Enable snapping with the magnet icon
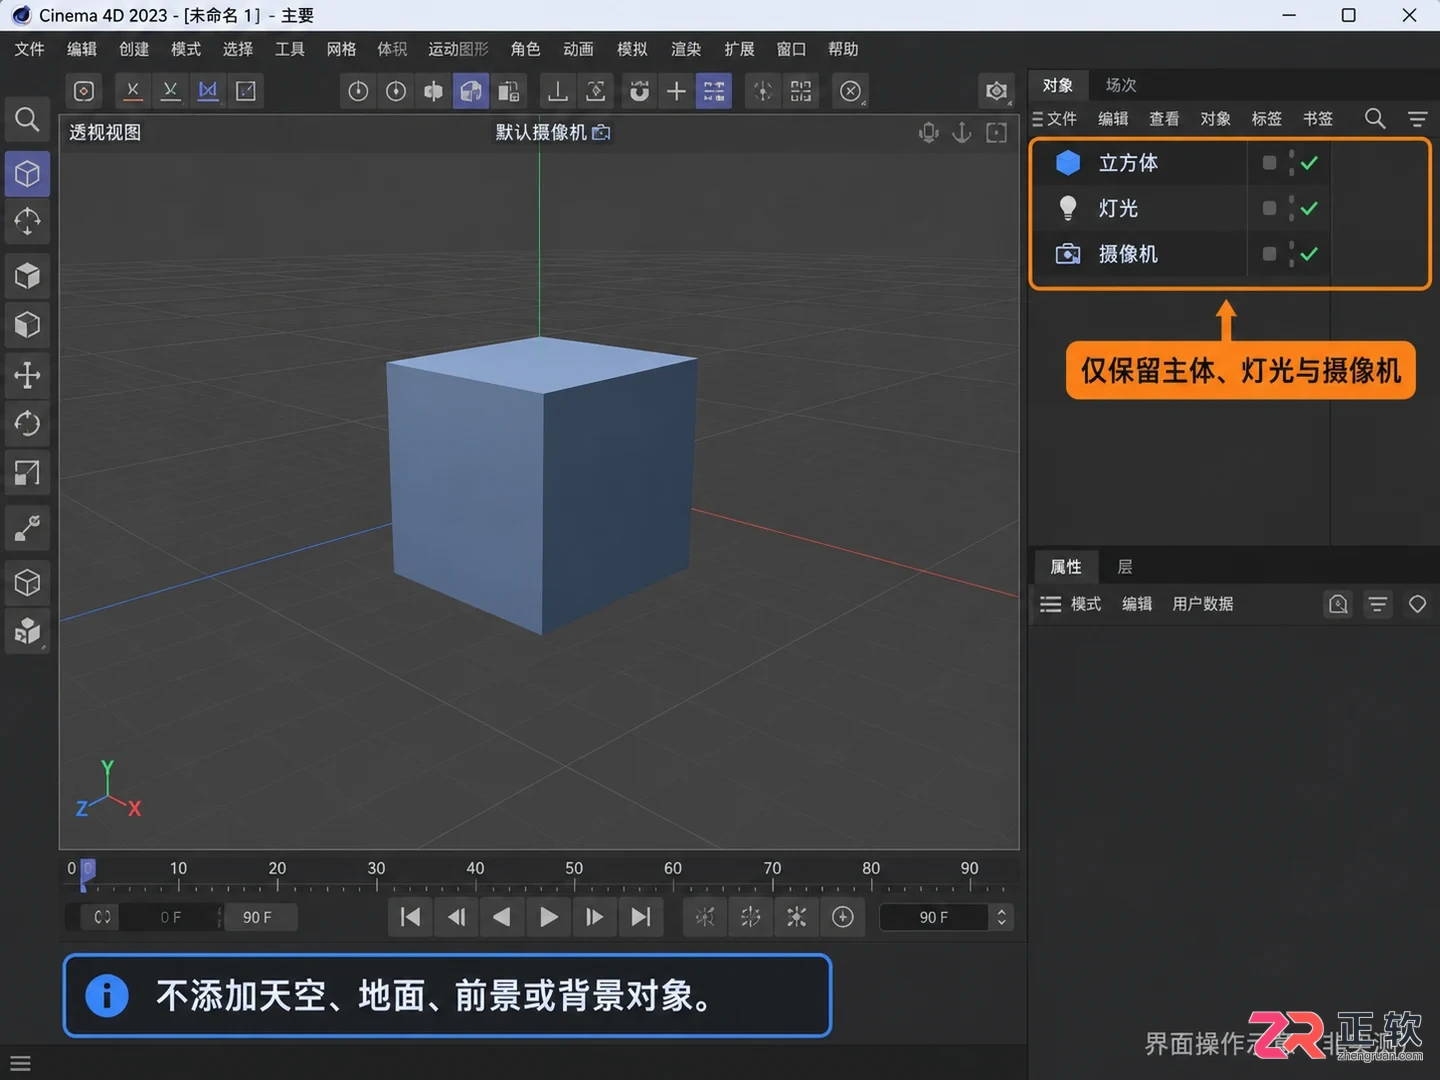 639,91
